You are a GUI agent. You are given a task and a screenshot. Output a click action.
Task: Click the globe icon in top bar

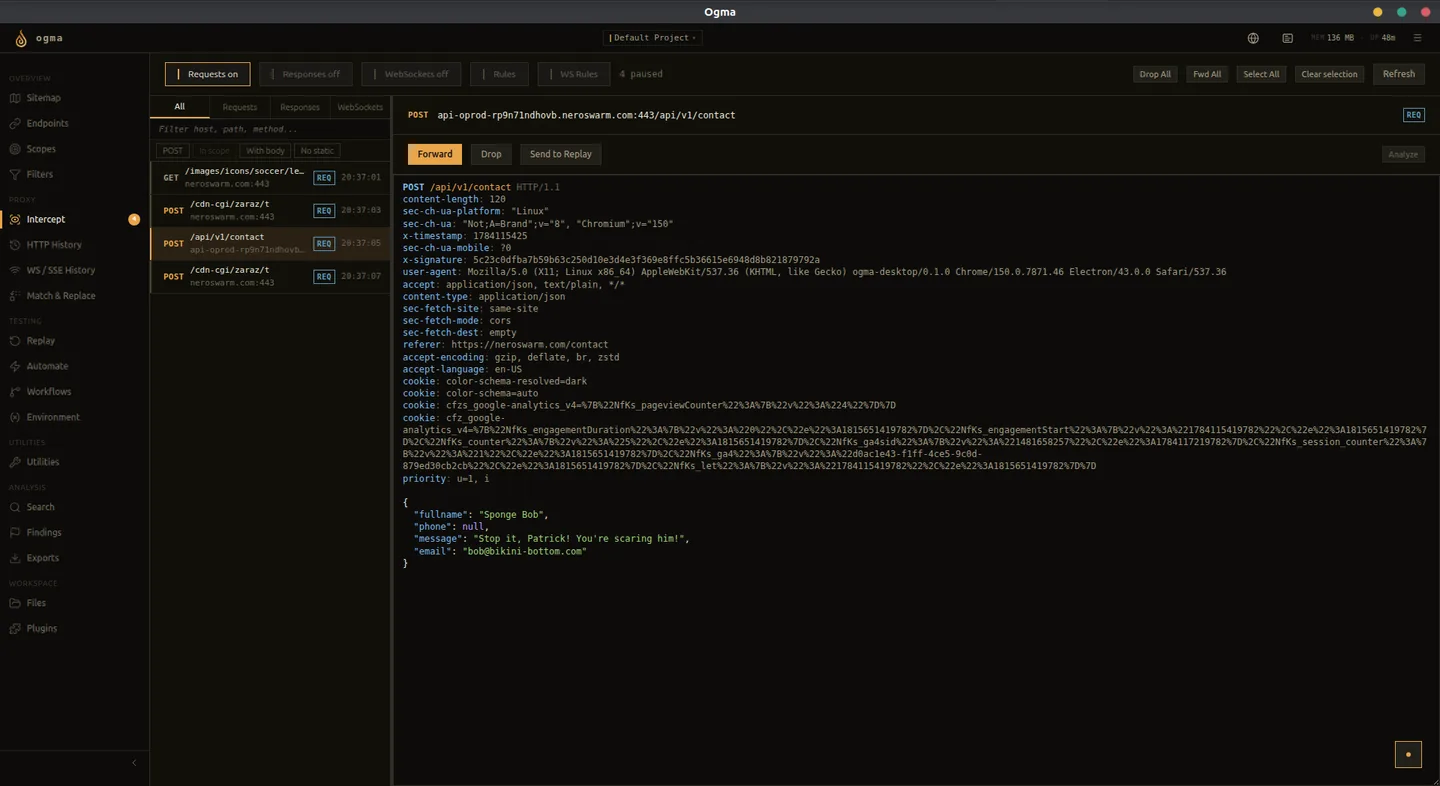coord(1253,38)
